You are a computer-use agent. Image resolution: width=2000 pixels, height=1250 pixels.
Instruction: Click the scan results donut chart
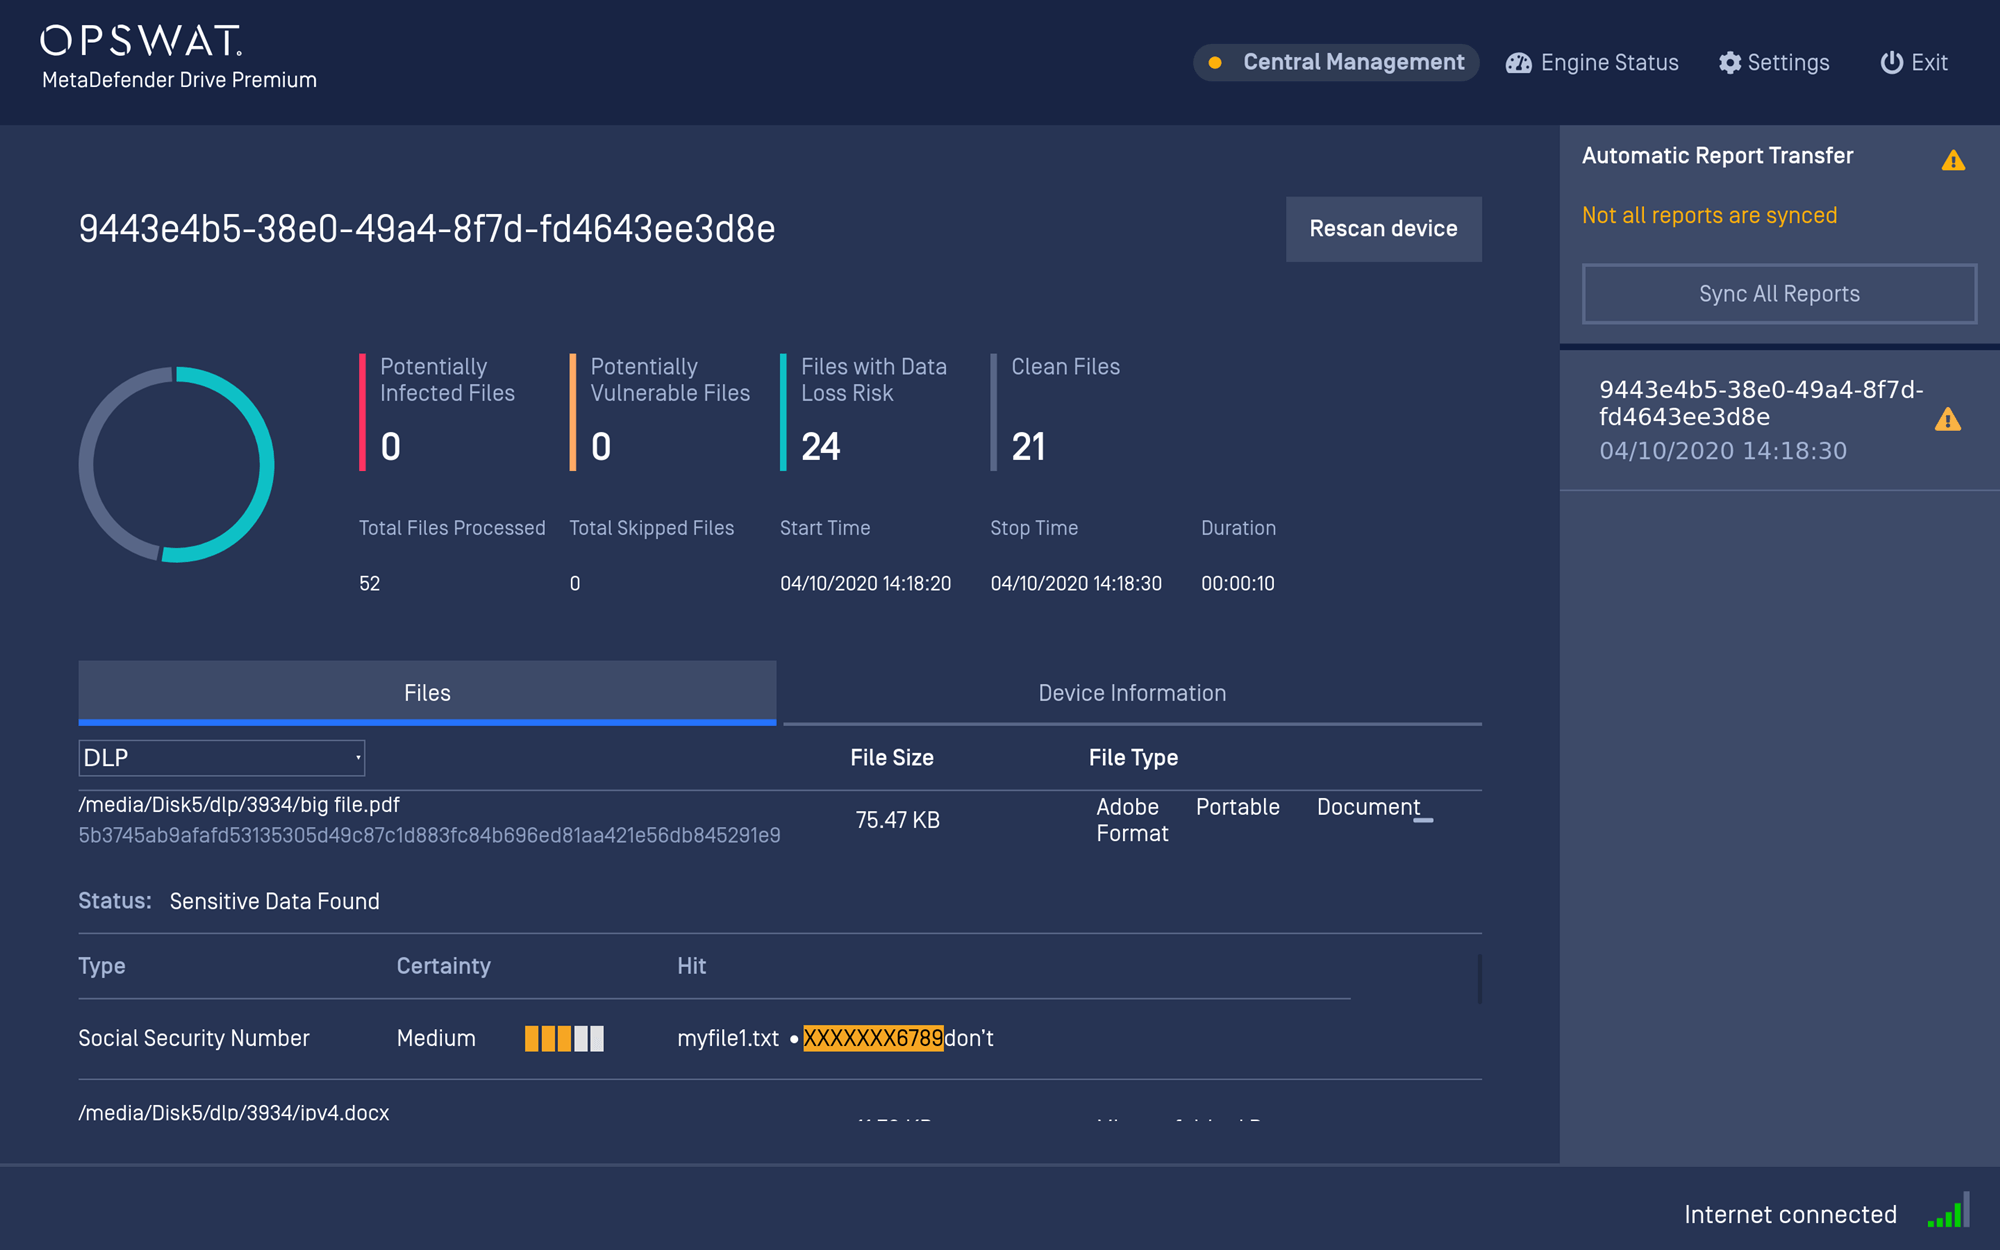[x=176, y=464]
